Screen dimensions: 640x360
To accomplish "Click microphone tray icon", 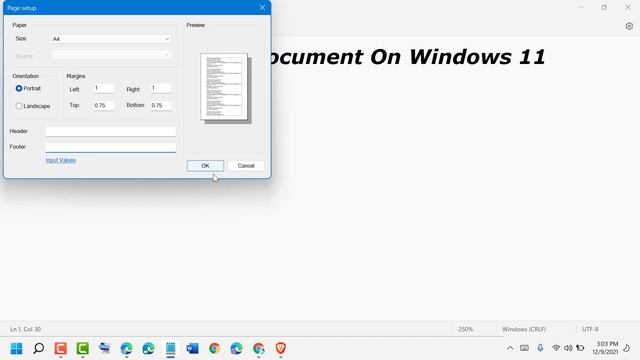I will pyautogui.click(x=540, y=348).
